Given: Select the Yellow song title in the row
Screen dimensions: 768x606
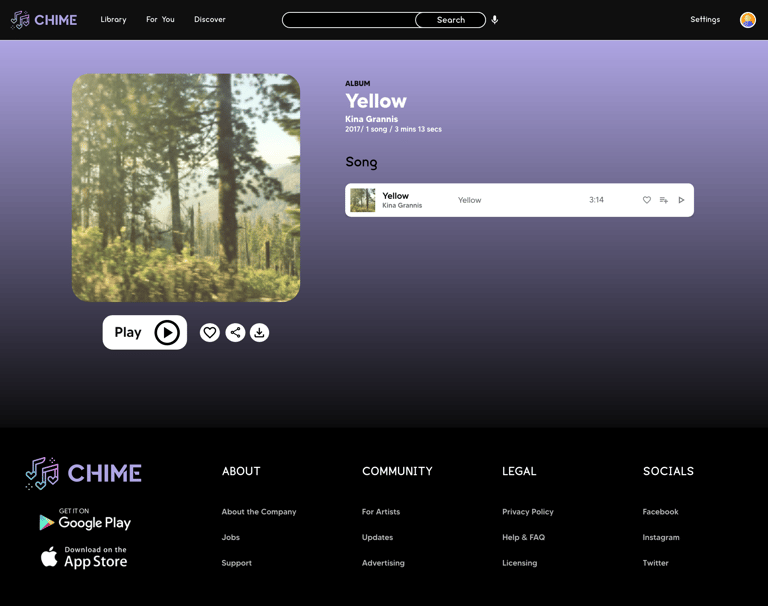Looking at the screenshot, I should (x=395, y=195).
